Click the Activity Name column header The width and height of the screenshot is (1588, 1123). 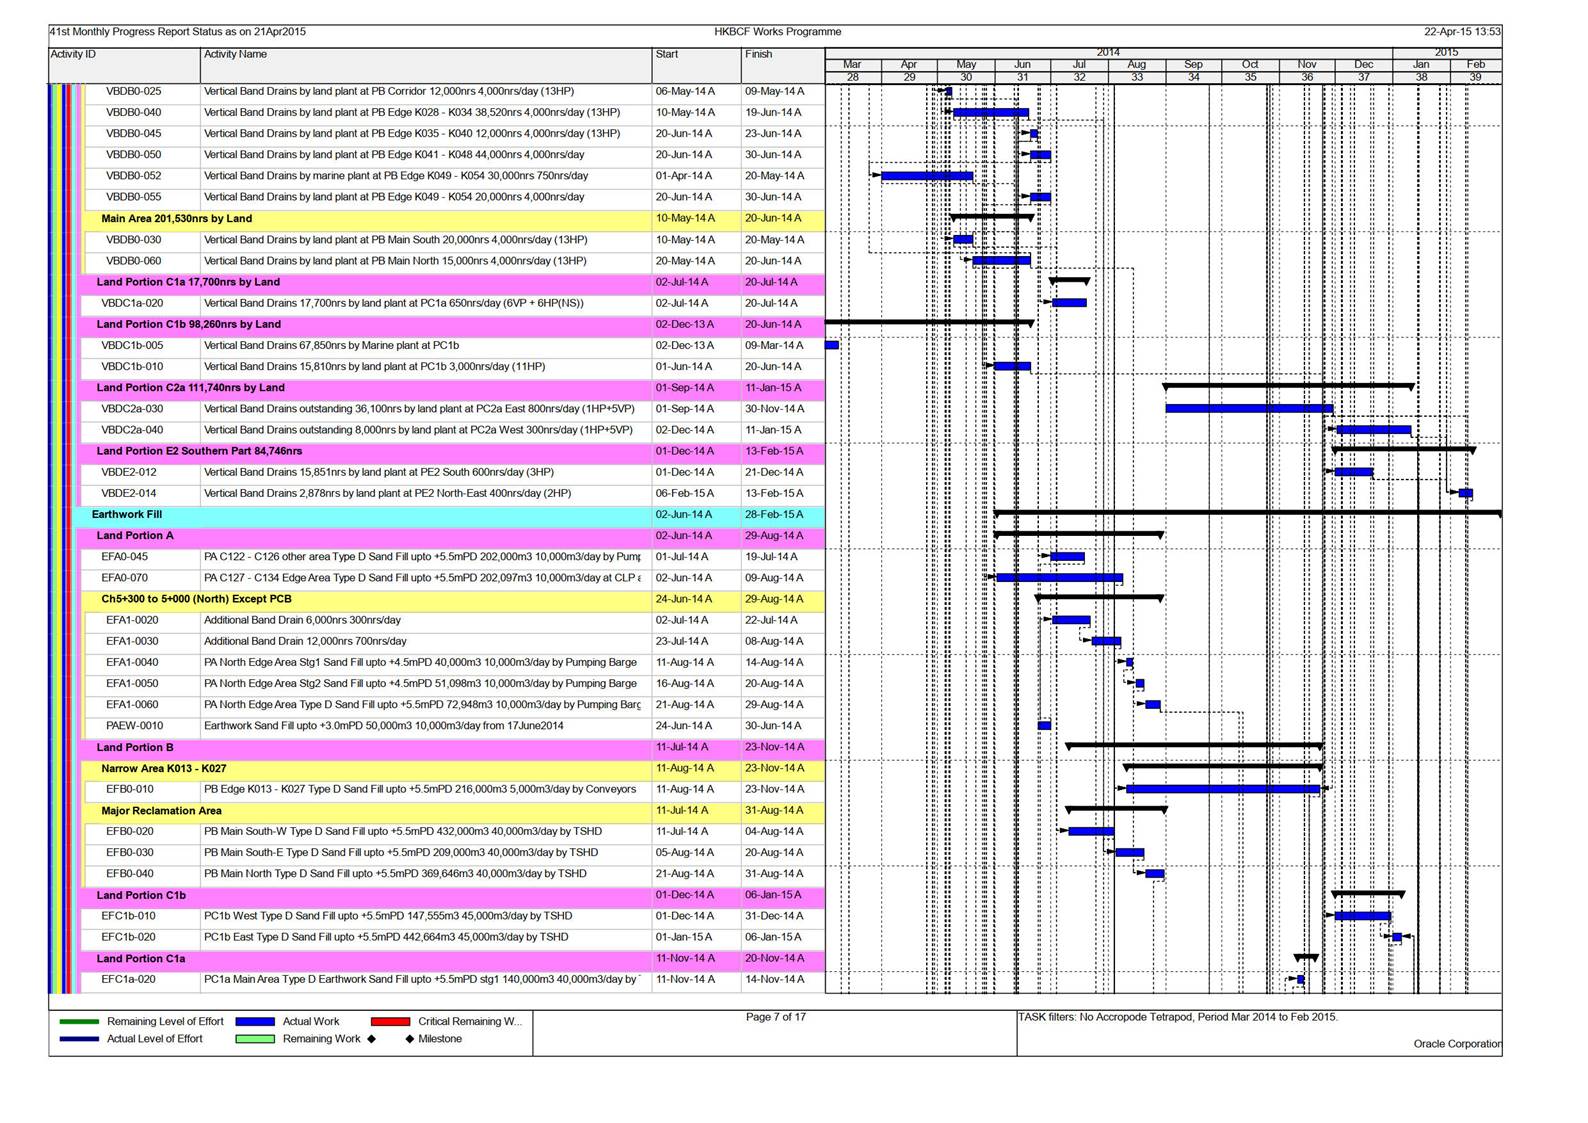point(425,65)
